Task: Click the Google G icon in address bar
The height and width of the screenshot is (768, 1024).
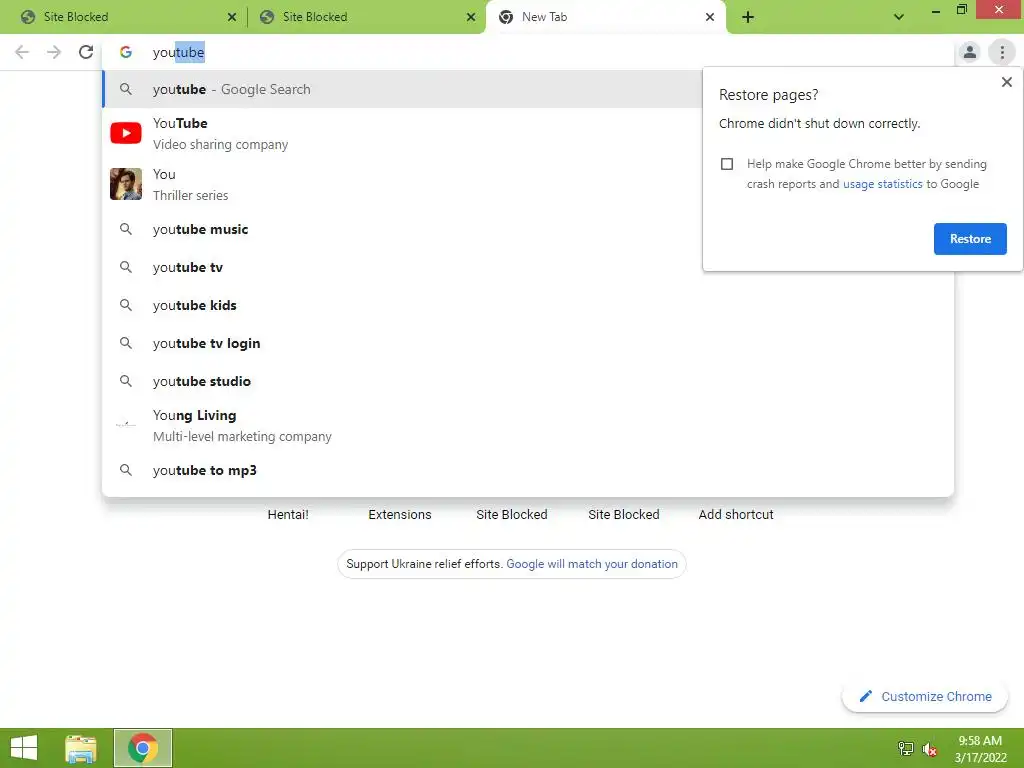Action: click(x=125, y=52)
